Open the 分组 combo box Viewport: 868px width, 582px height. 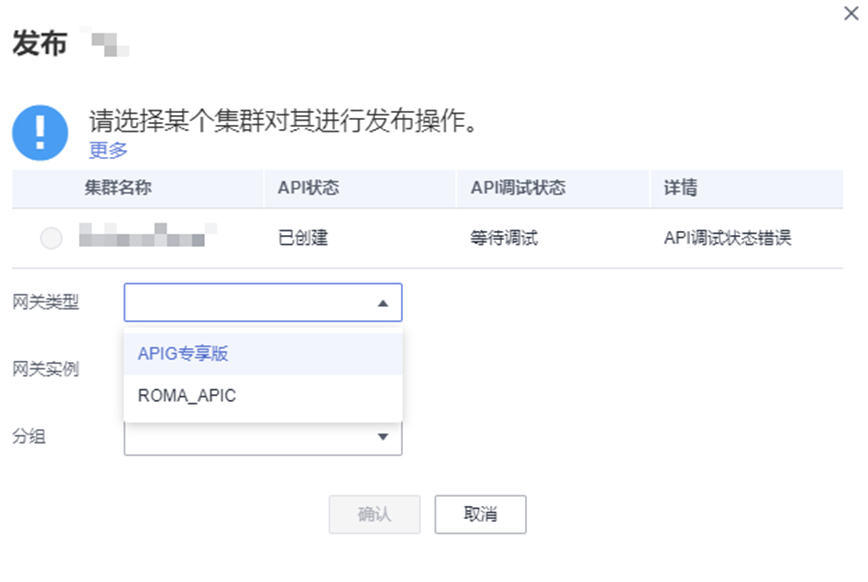coord(250,437)
